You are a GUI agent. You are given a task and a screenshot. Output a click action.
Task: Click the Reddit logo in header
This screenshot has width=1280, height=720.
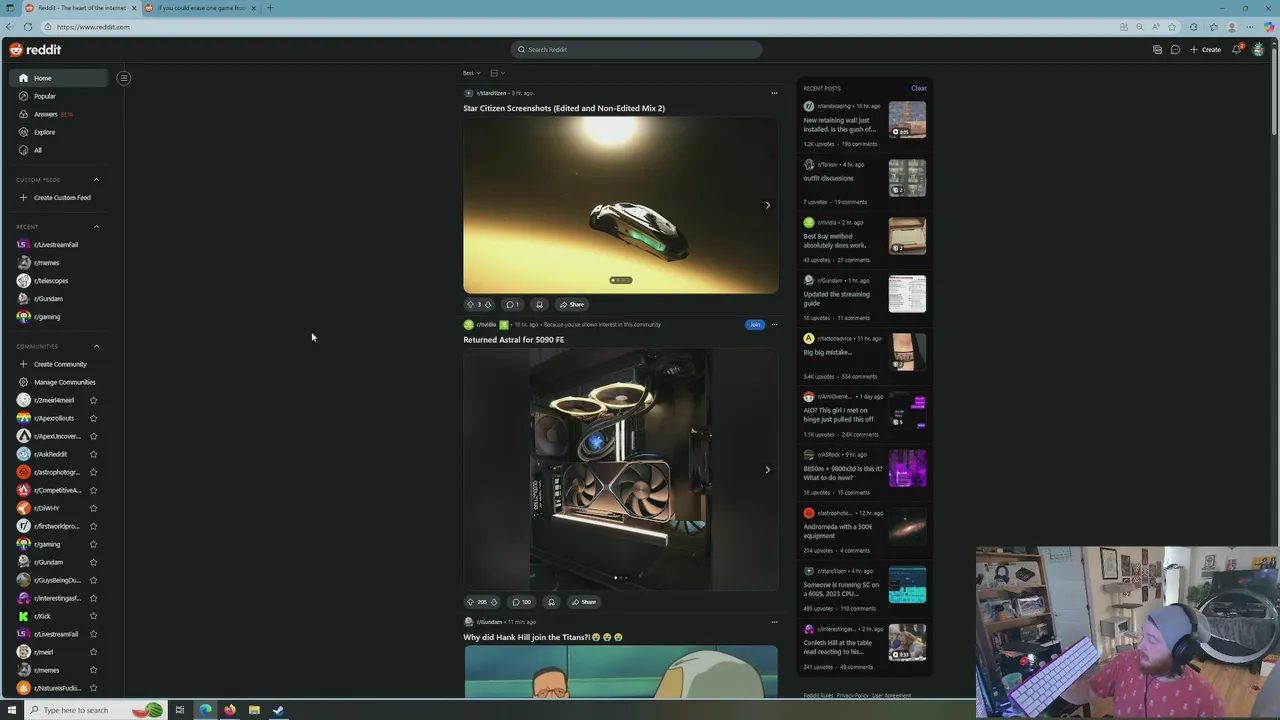coord(35,50)
